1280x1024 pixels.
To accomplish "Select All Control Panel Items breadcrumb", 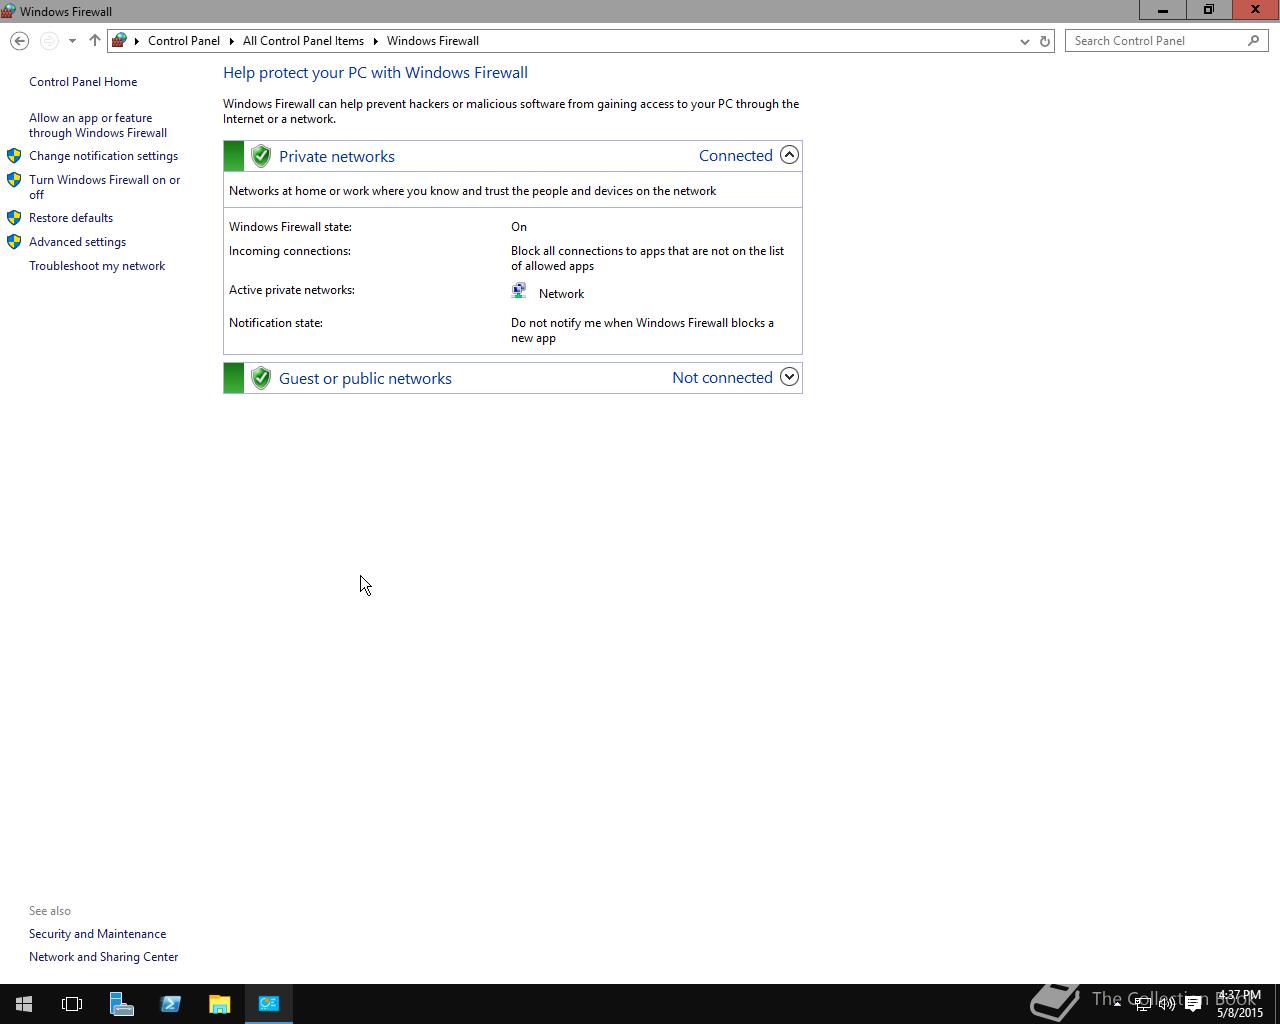I will pyautogui.click(x=303, y=41).
